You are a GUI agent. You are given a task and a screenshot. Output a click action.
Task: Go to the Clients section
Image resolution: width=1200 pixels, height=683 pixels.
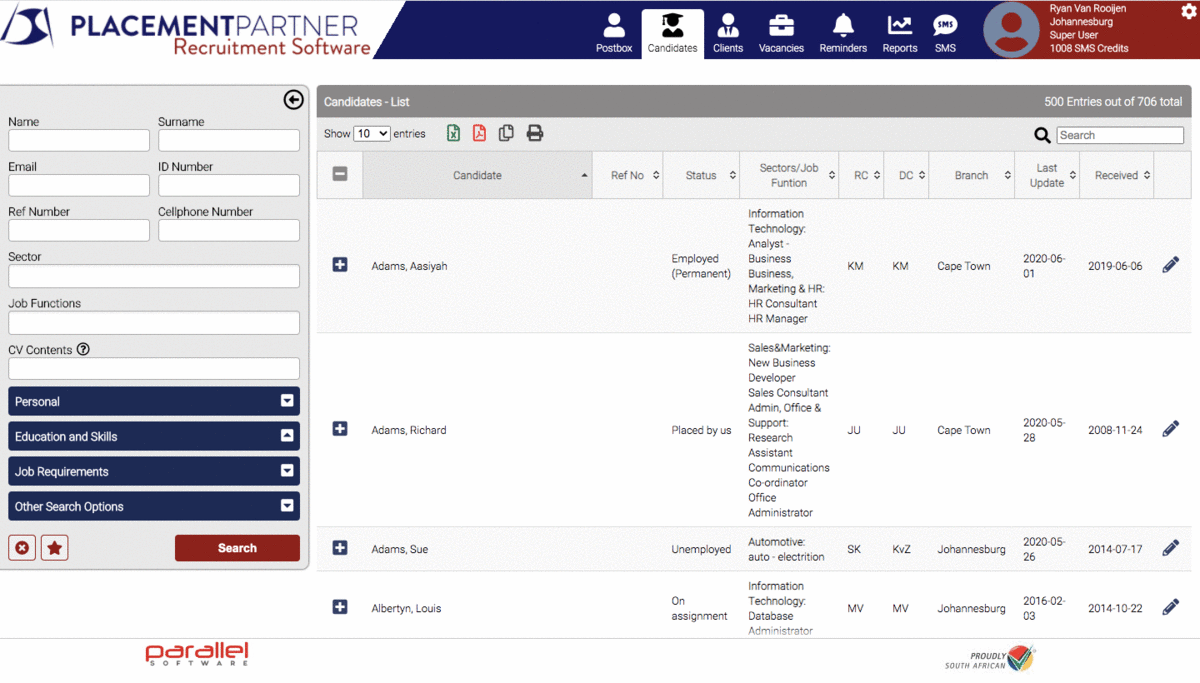[728, 33]
